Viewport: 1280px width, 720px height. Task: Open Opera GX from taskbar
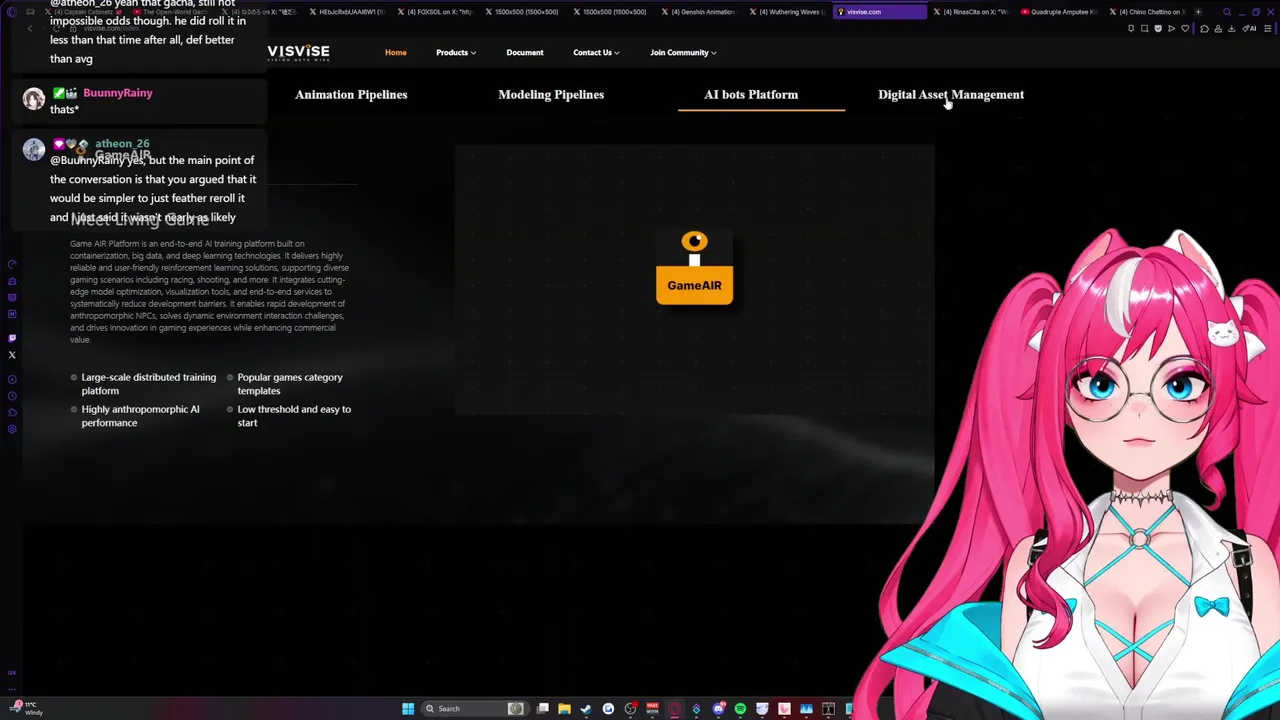pos(675,708)
